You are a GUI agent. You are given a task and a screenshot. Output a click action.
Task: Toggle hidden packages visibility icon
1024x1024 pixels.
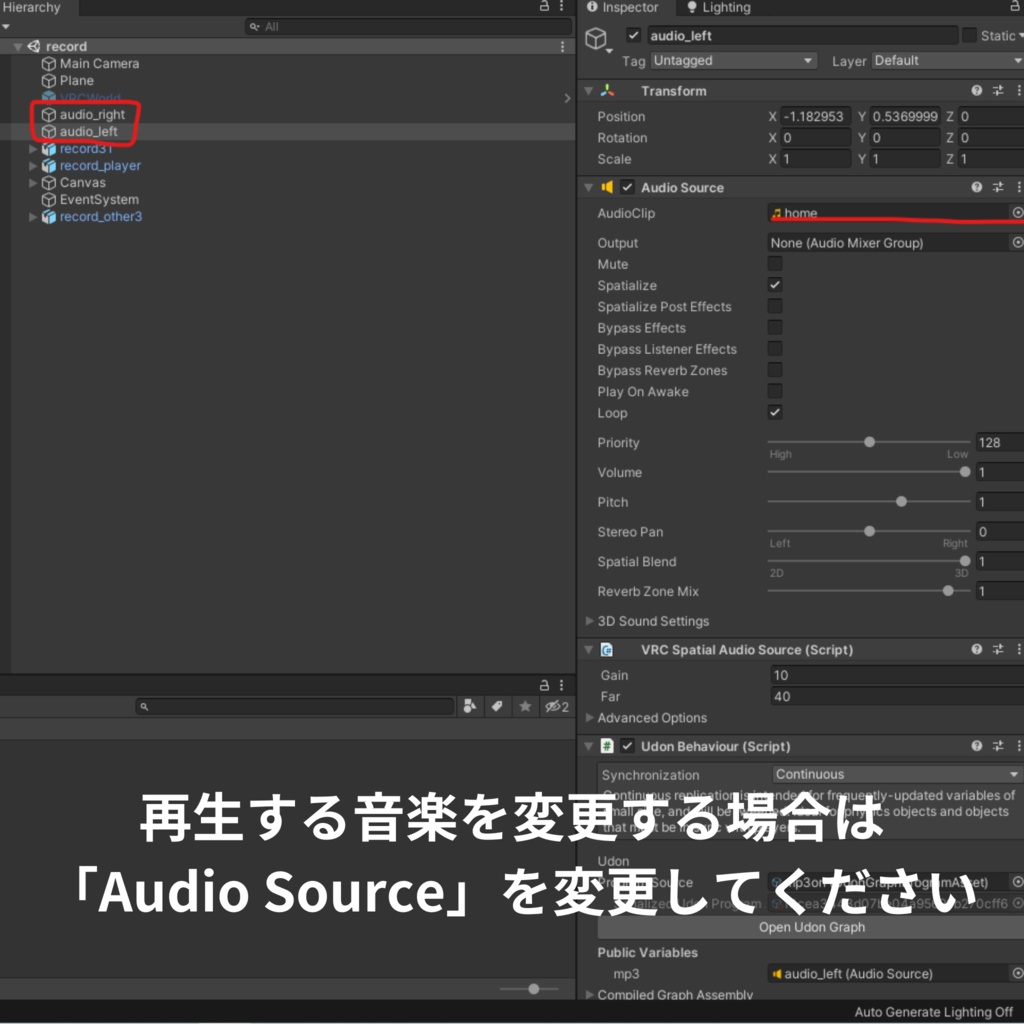pyautogui.click(x=557, y=706)
